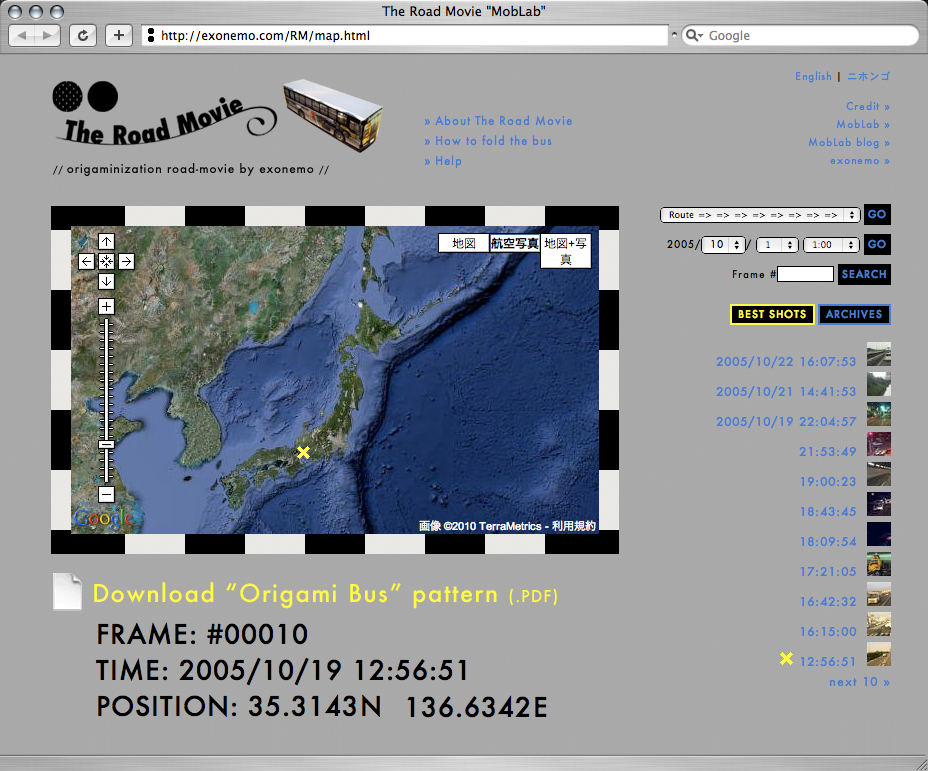Recenter map with center pan button

click(x=107, y=262)
